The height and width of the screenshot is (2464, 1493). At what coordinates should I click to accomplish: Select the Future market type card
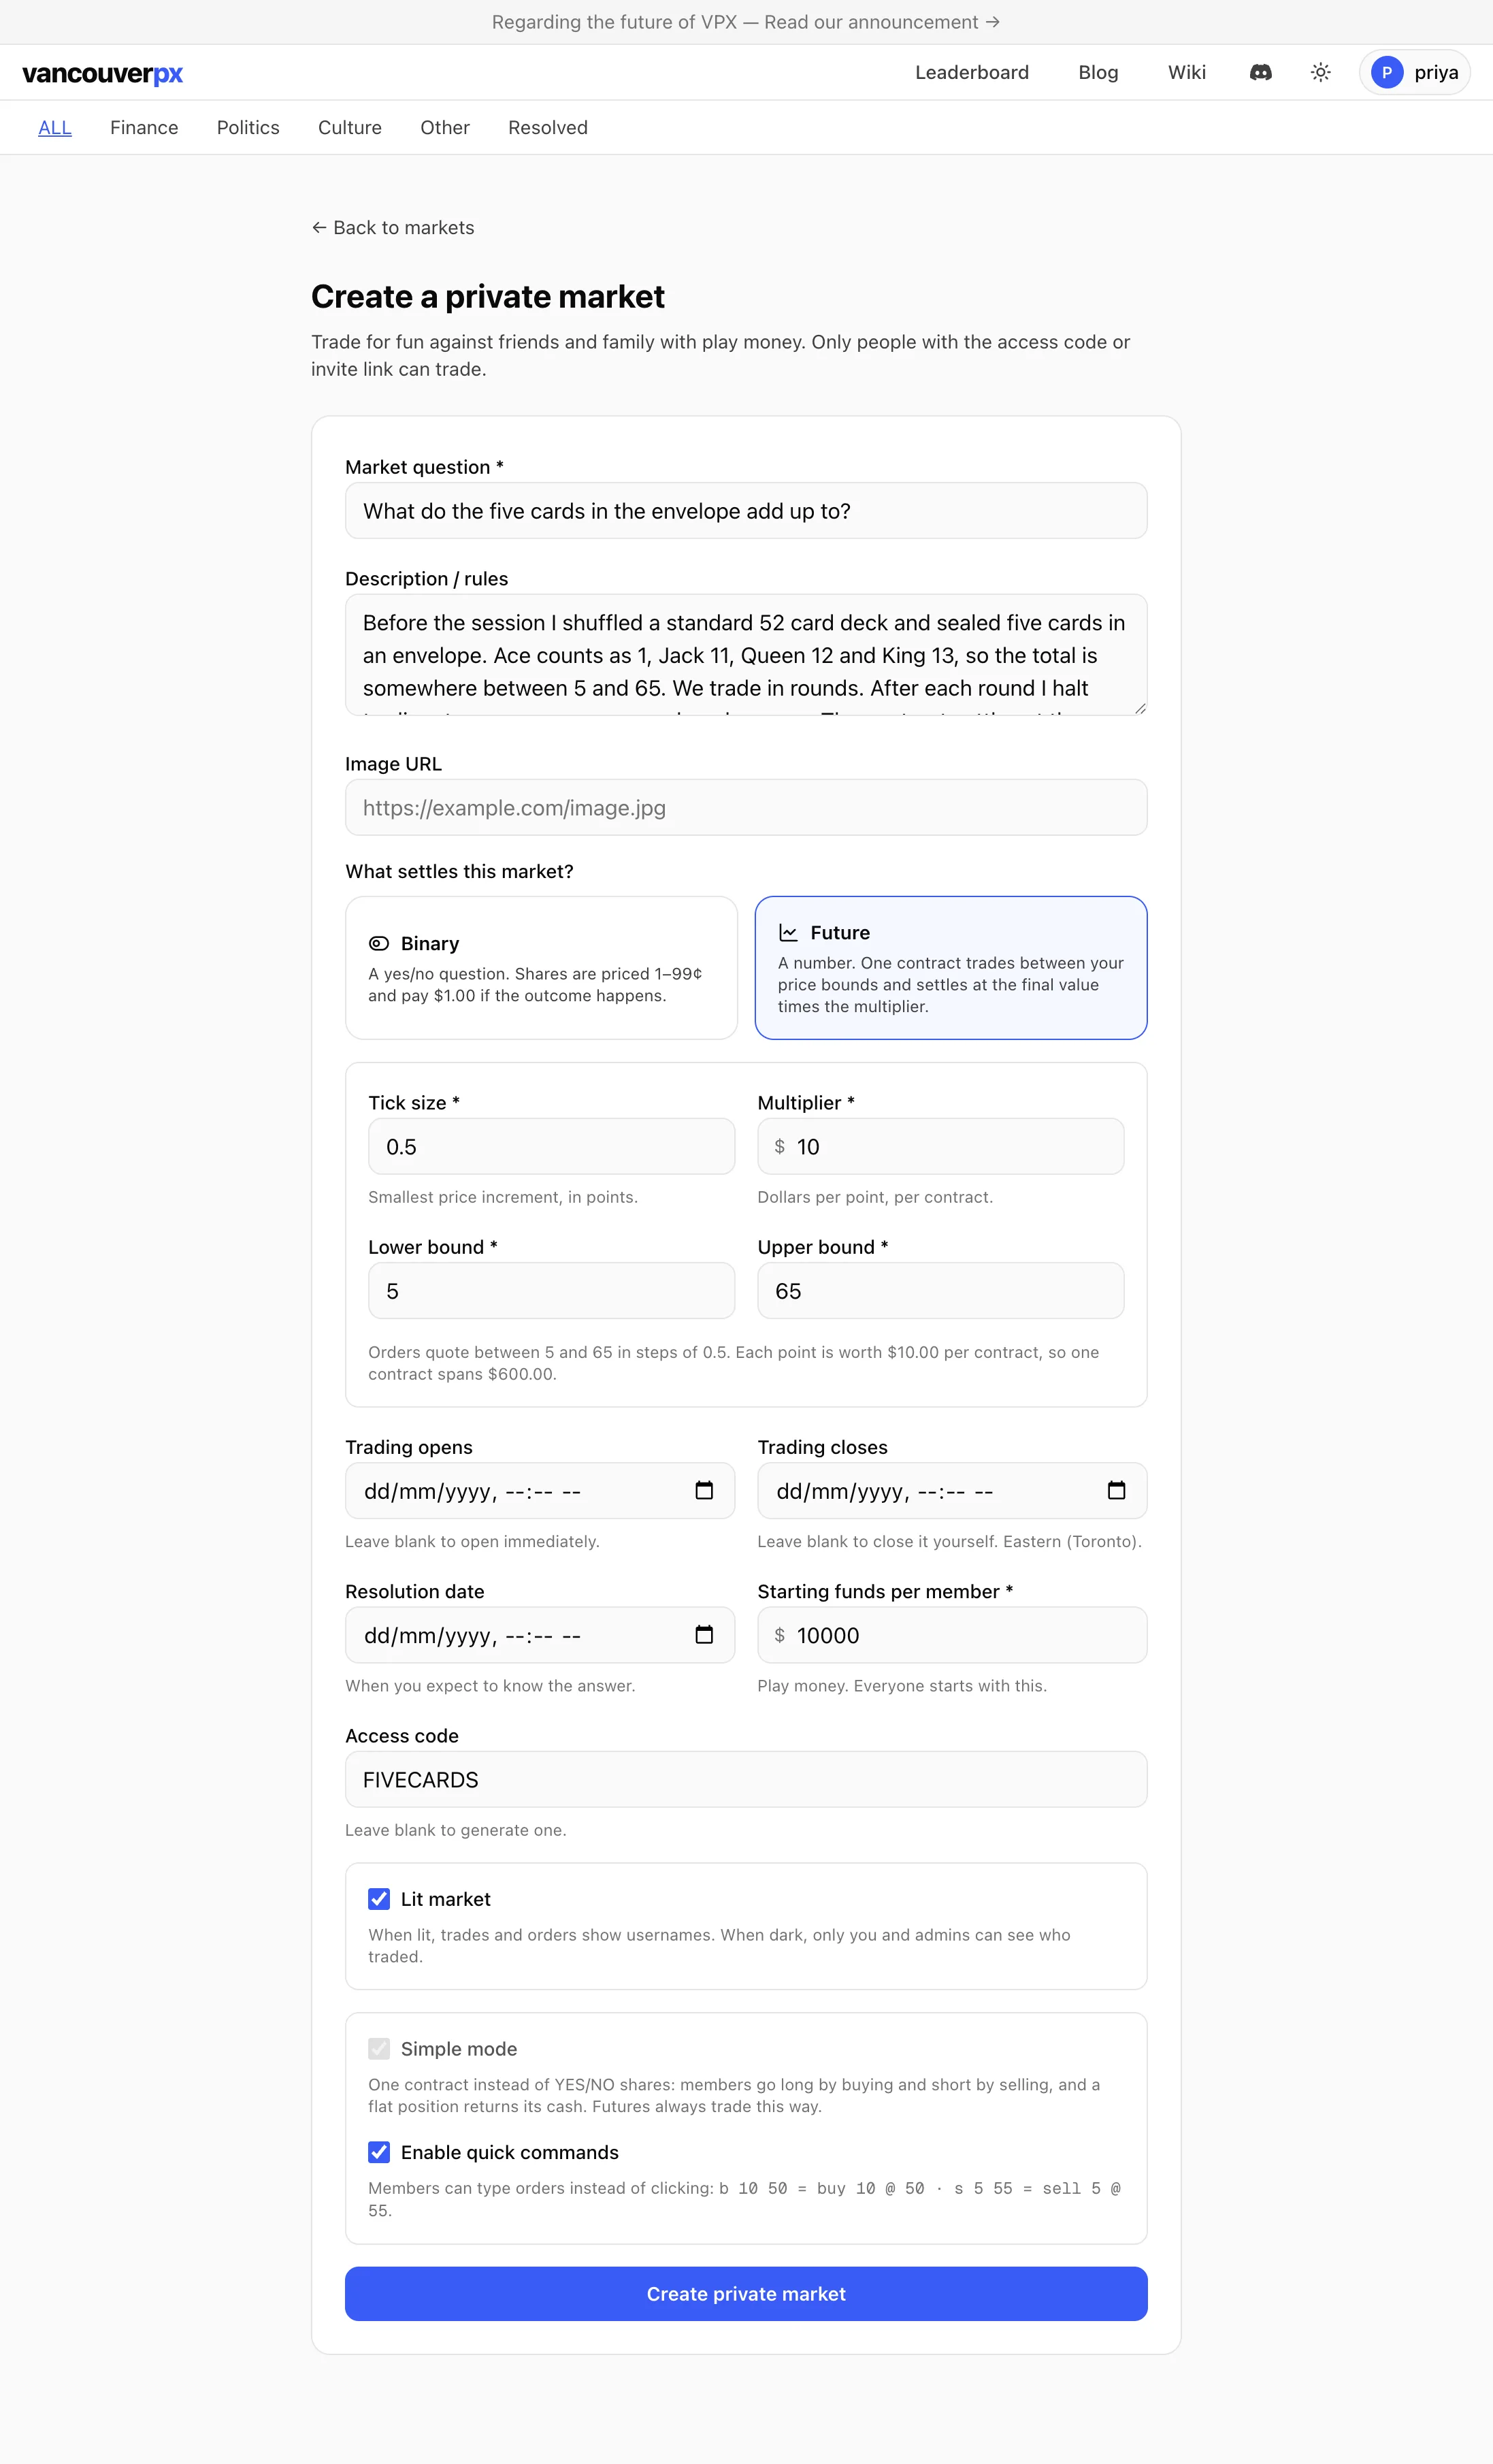[950, 967]
